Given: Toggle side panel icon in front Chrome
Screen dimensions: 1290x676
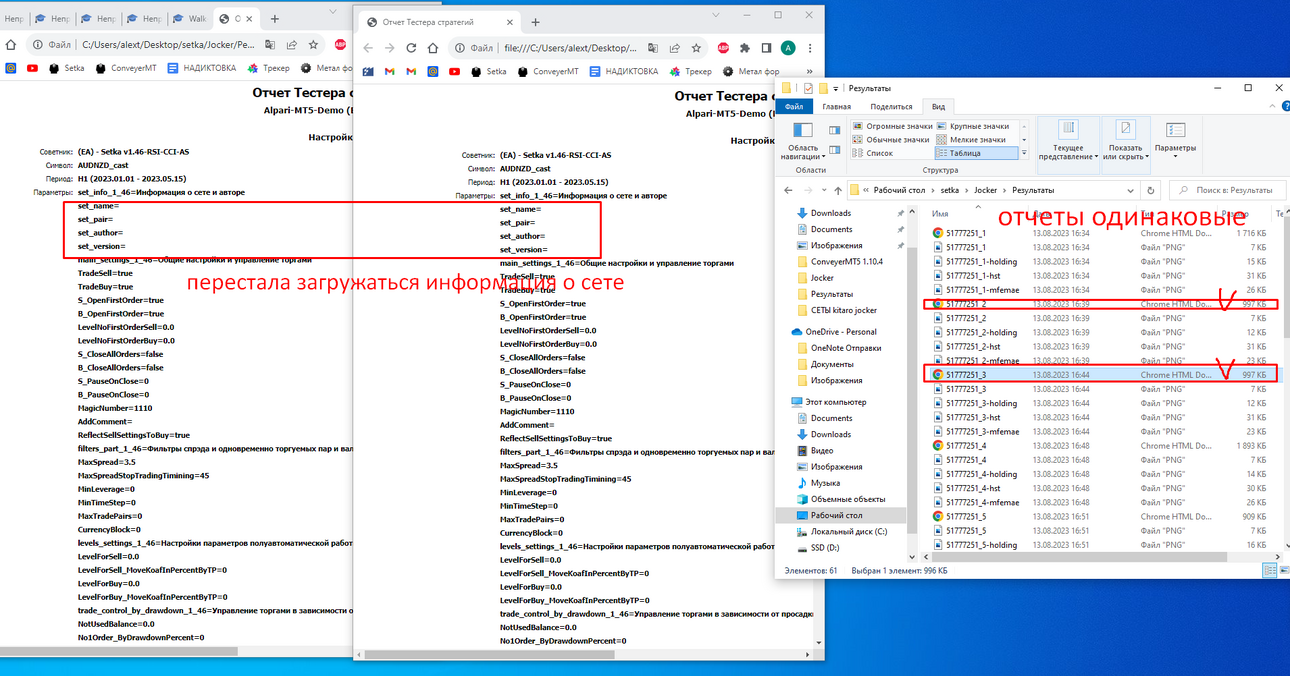Looking at the screenshot, I should (766, 47).
